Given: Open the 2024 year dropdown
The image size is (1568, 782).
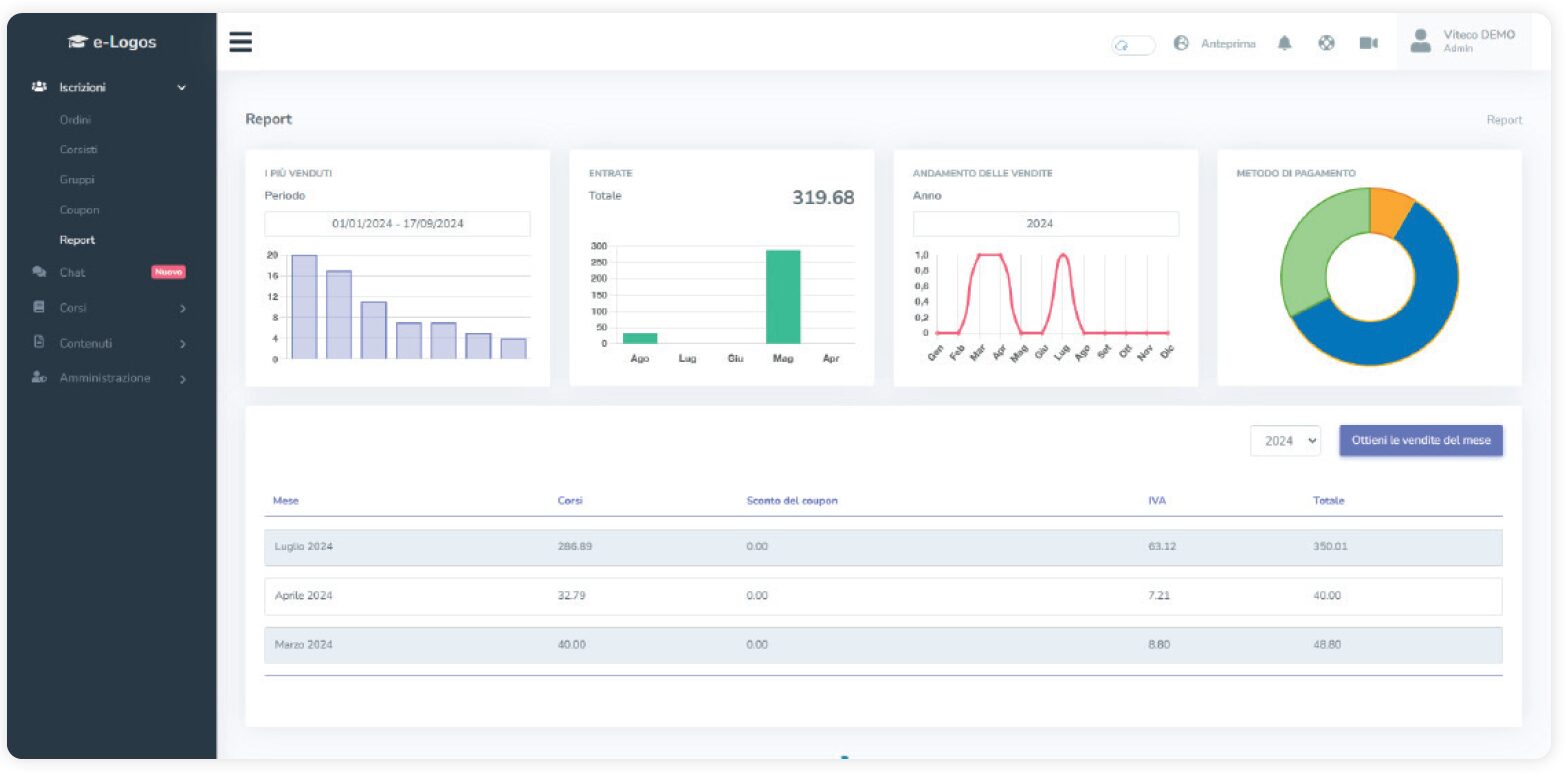Looking at the screenshot, I should pyautogui.click(x=1285, y=441).
